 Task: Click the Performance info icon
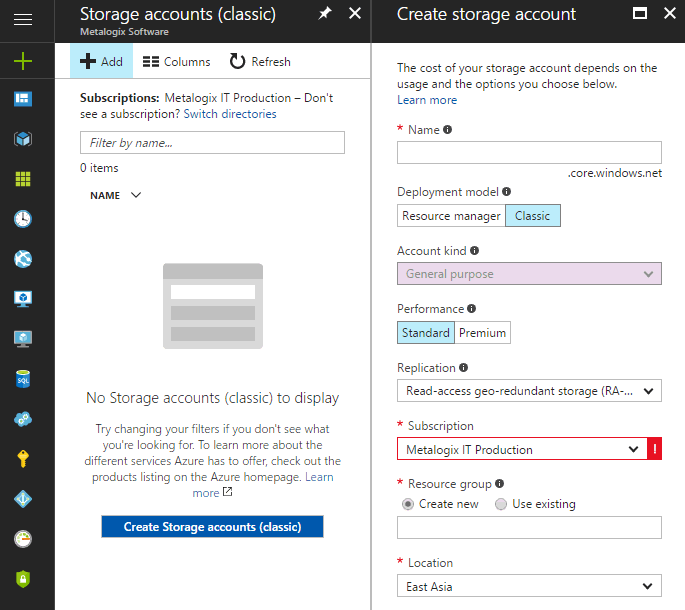(471, 308)
